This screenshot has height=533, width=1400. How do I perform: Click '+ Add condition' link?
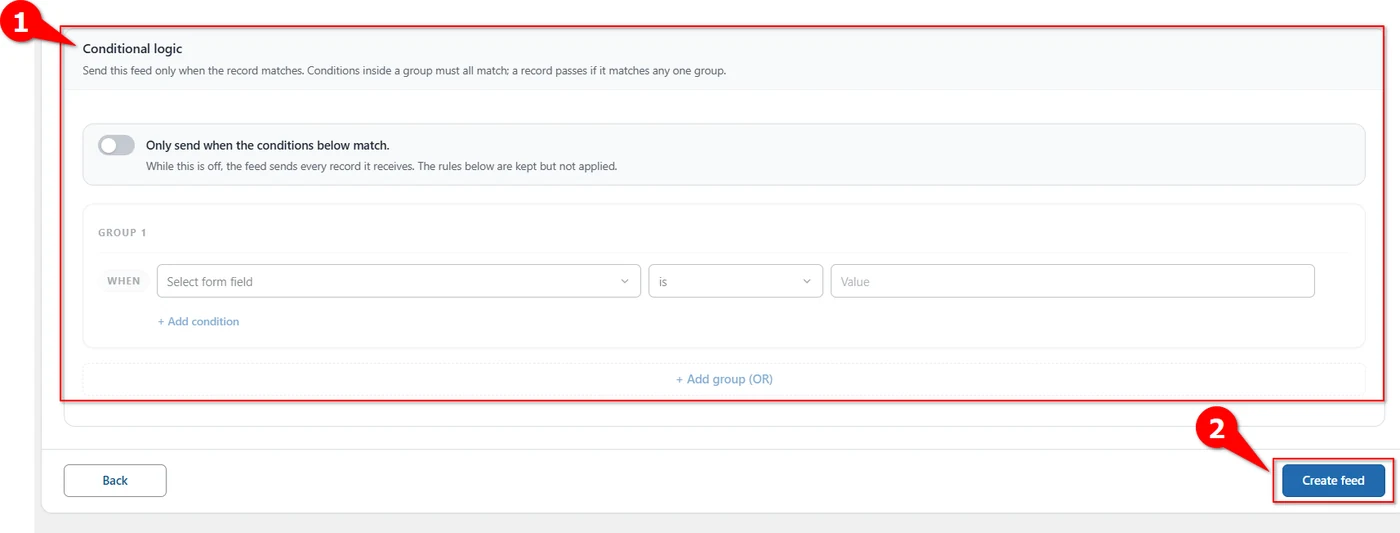click(198, 321)
